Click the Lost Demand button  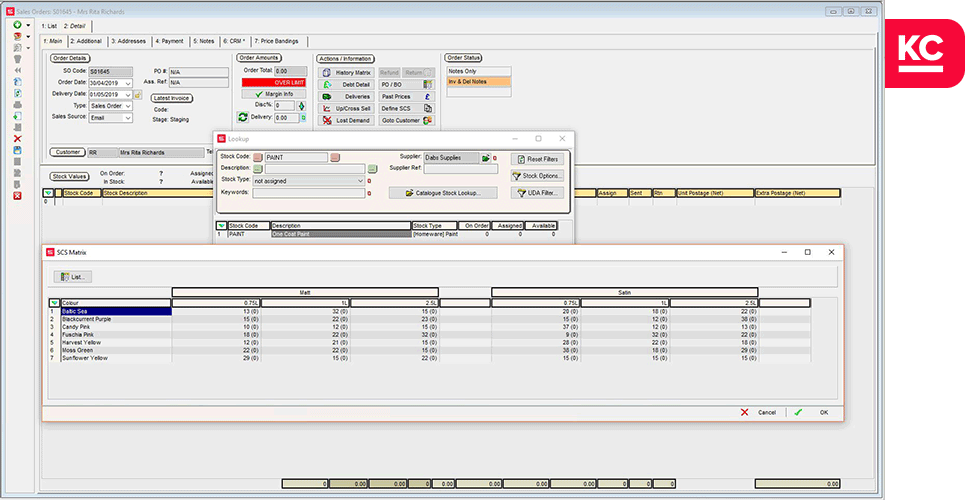point(346,121)
